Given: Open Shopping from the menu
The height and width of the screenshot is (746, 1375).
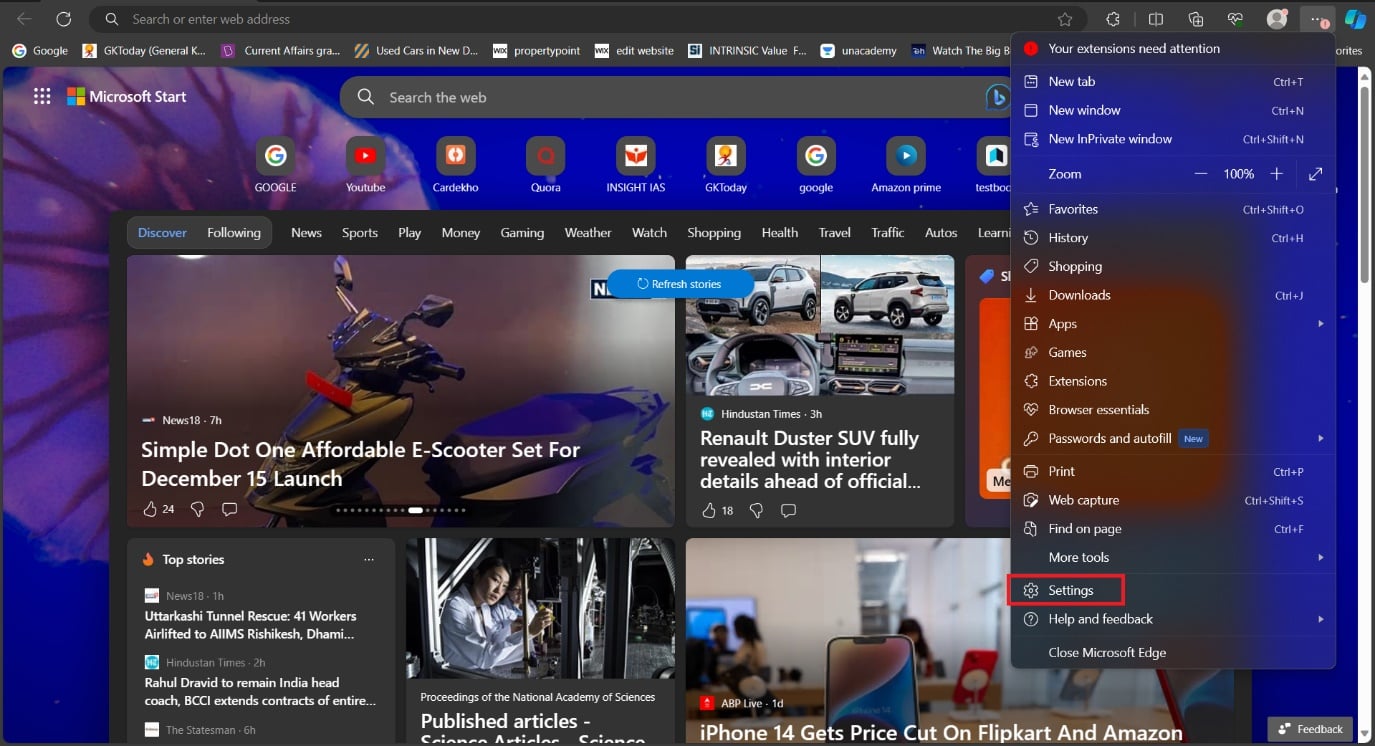Looking at the screenshot, I should pos(1173,266).
